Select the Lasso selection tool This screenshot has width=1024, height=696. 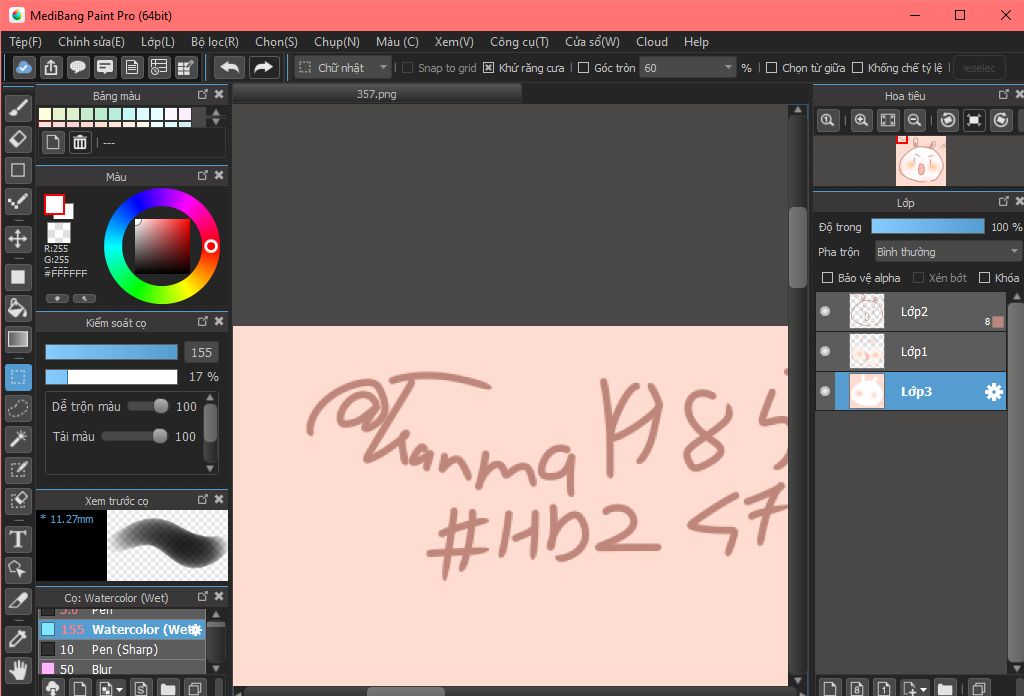18,408
